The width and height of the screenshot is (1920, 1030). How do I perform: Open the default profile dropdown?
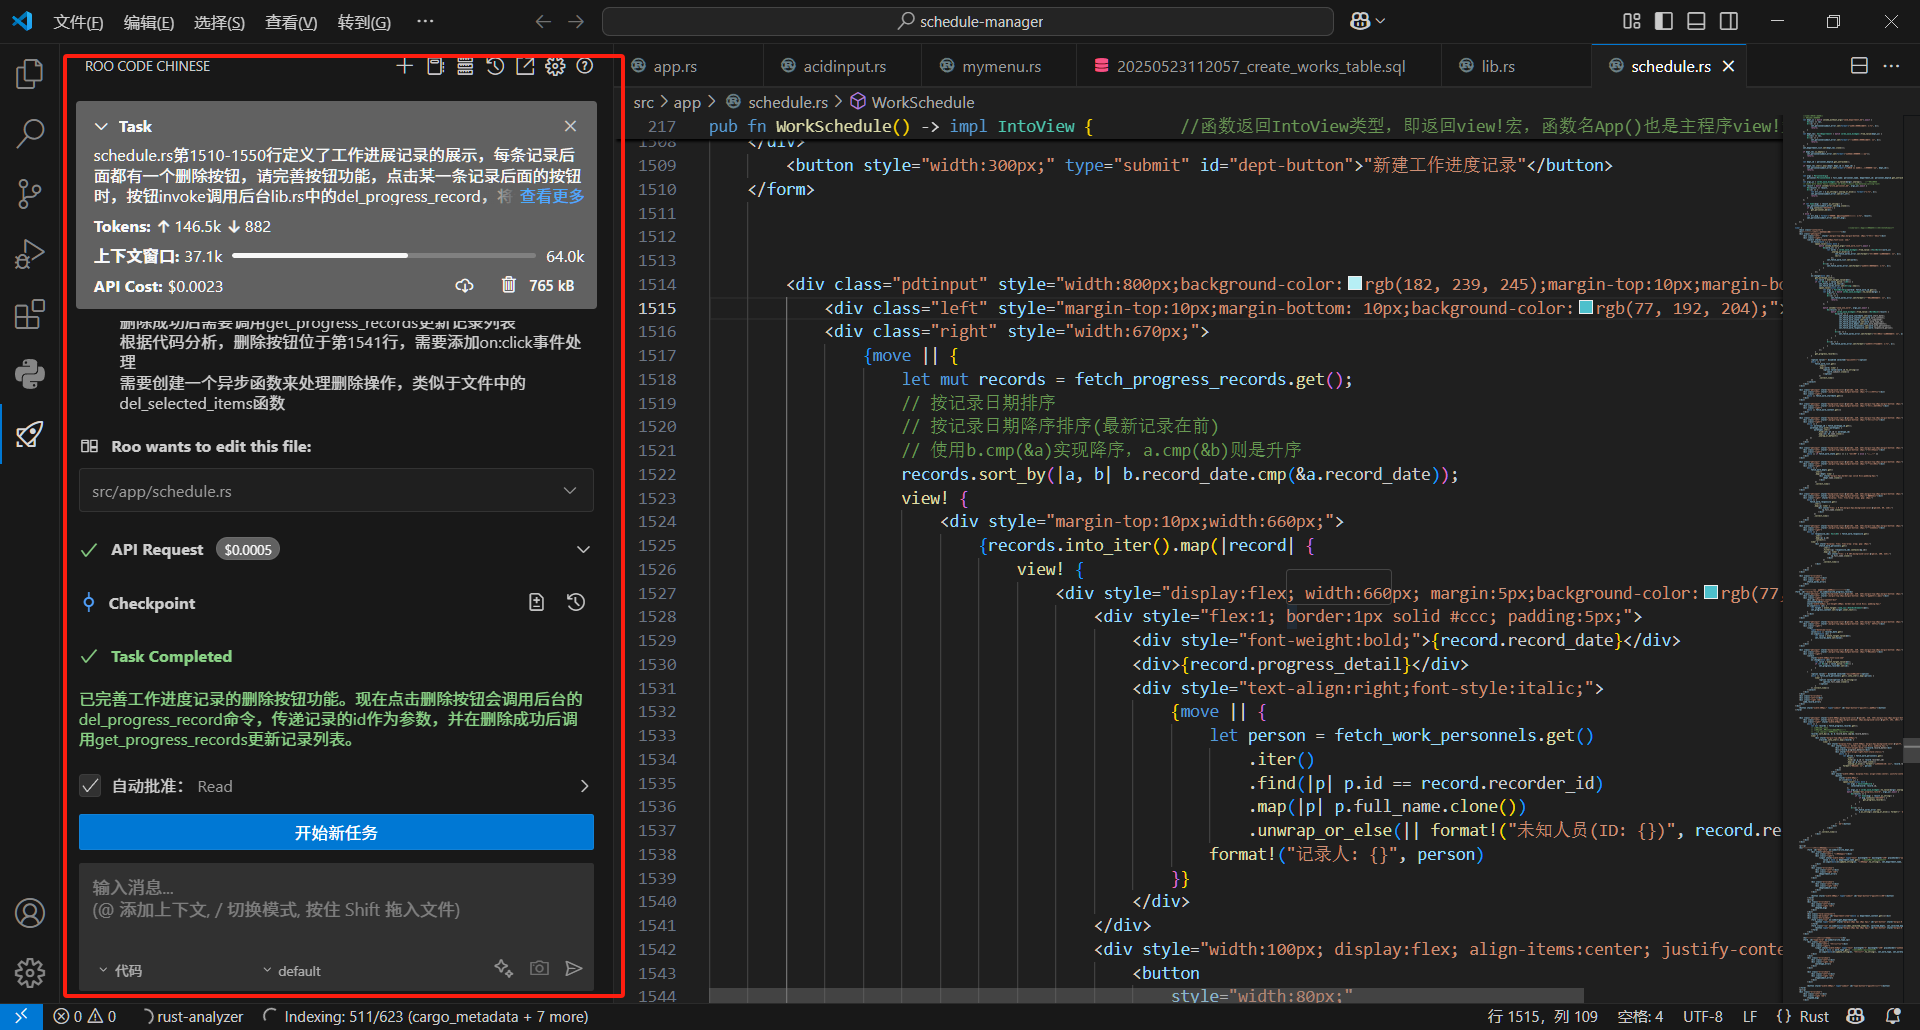tap(291, 971)
